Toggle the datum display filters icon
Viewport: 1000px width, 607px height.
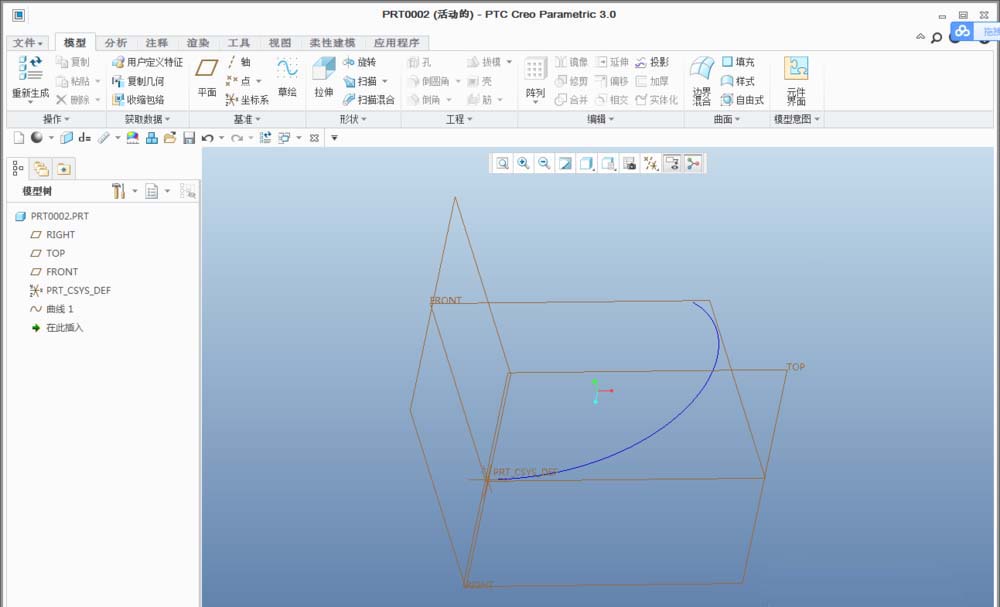tap(651, 164)
